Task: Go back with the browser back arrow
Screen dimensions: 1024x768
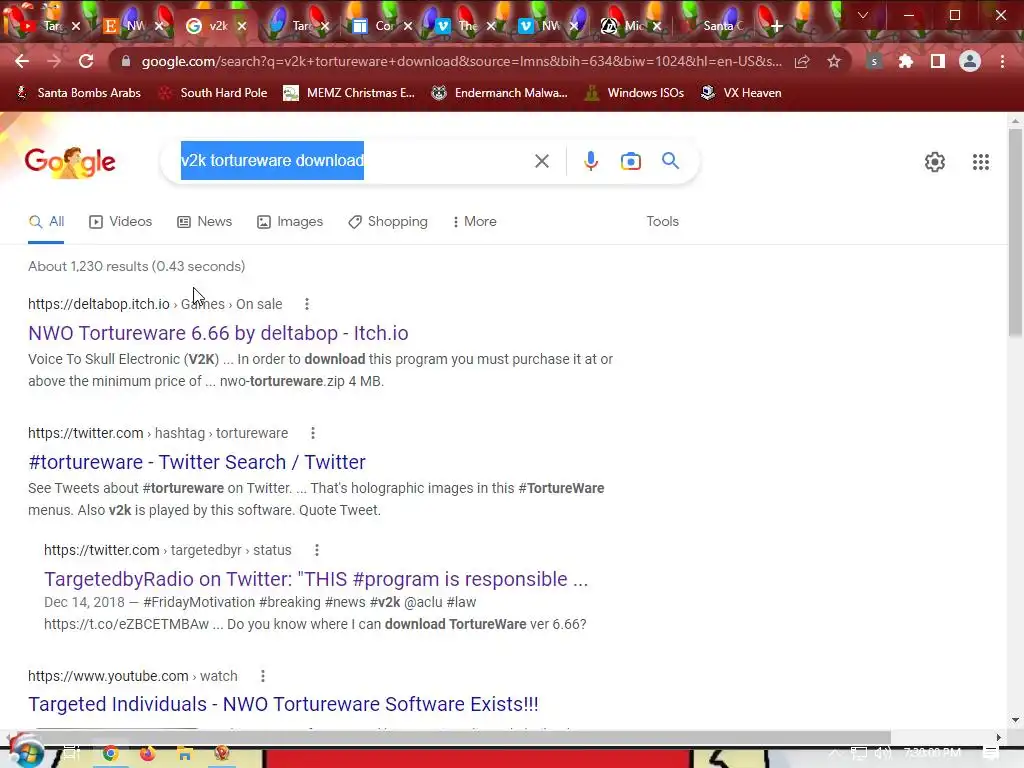Action: (x=22, y=61)
